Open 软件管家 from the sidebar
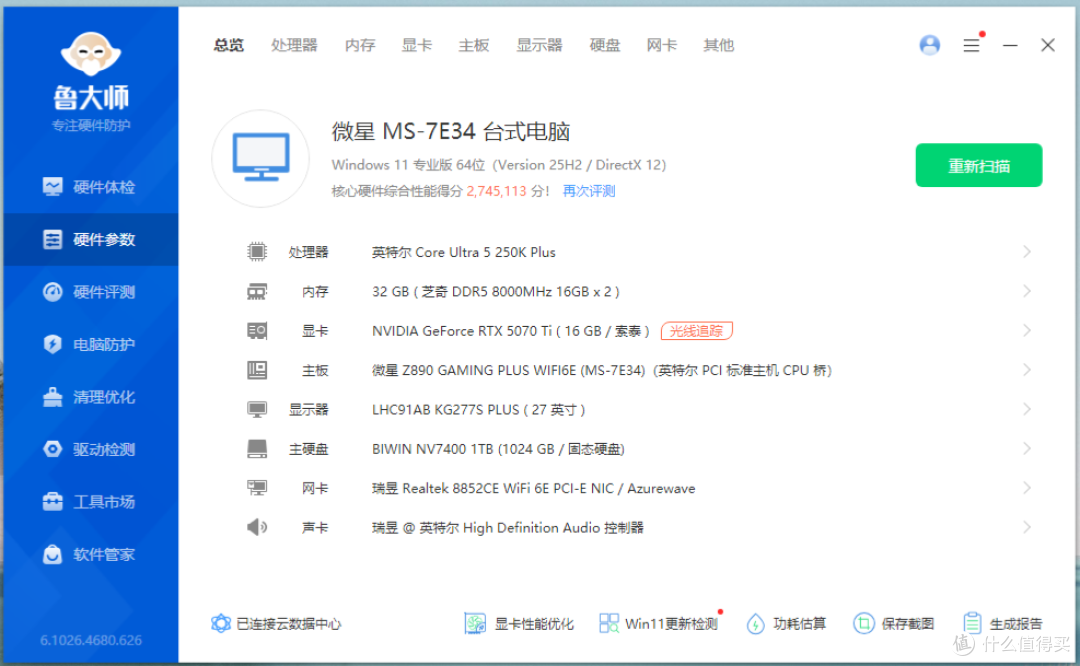Image resolution: width=1080 pixels, height=666 pixels. tap(90, 554)
